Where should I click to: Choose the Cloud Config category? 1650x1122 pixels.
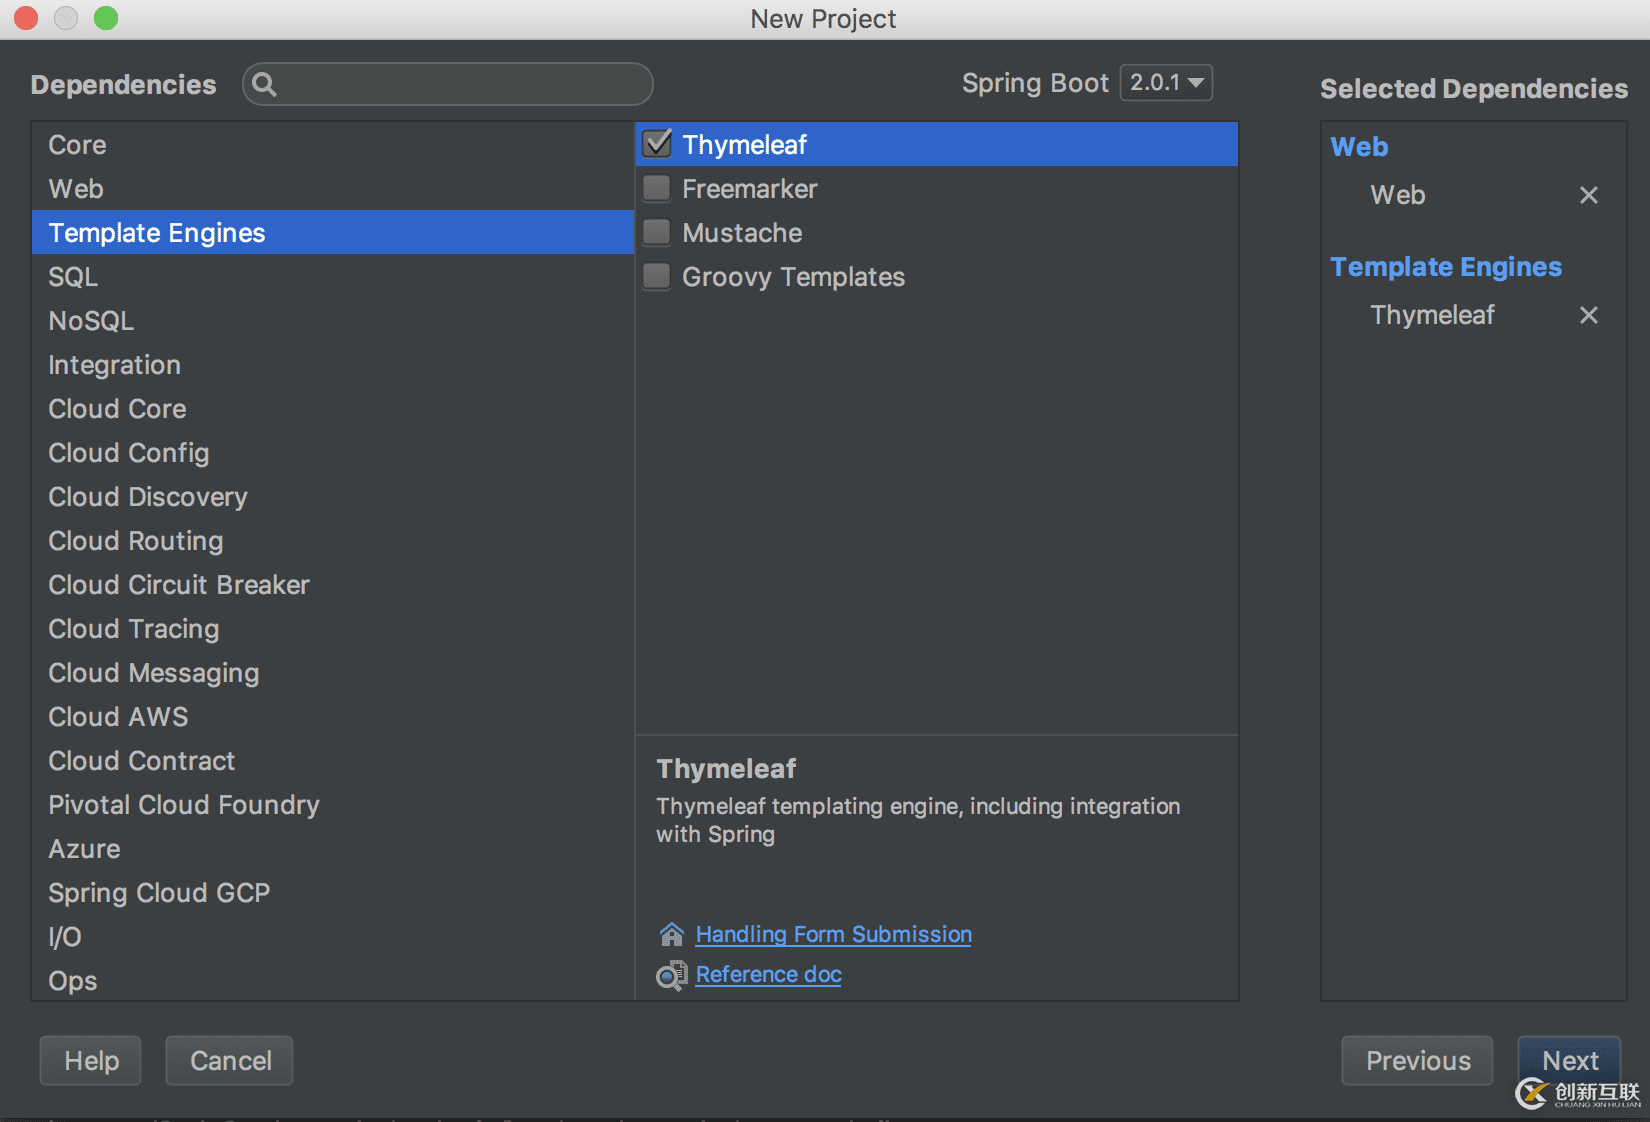(129, 453)
